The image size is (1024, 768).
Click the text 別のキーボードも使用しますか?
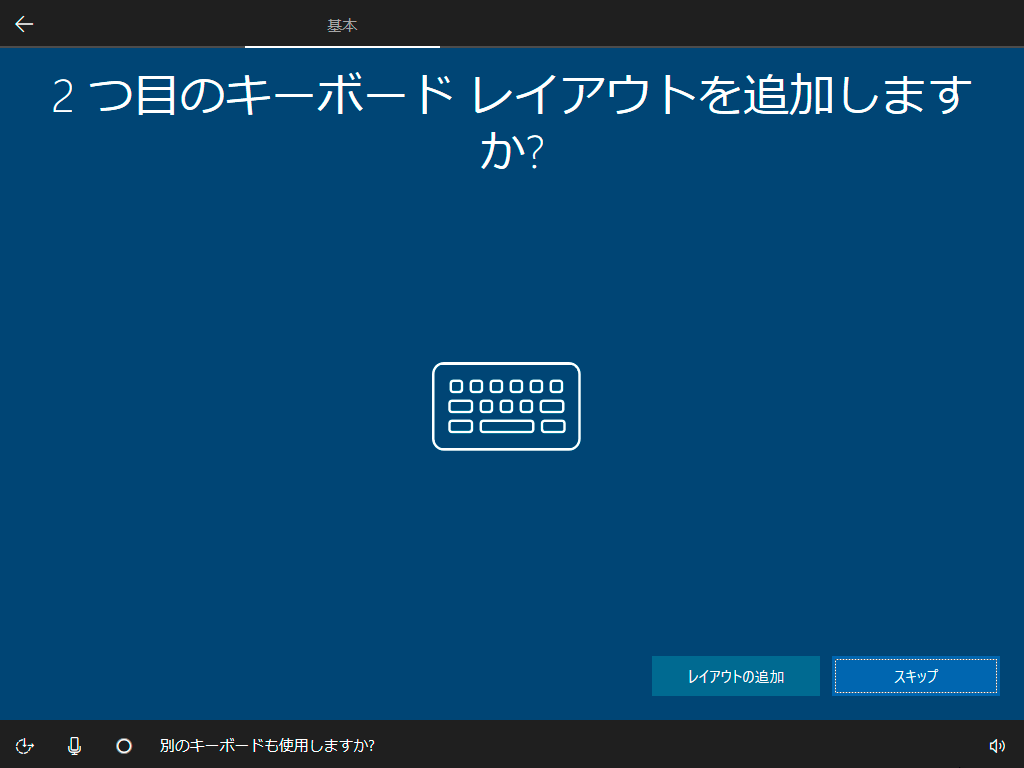[x=267, y=745]
